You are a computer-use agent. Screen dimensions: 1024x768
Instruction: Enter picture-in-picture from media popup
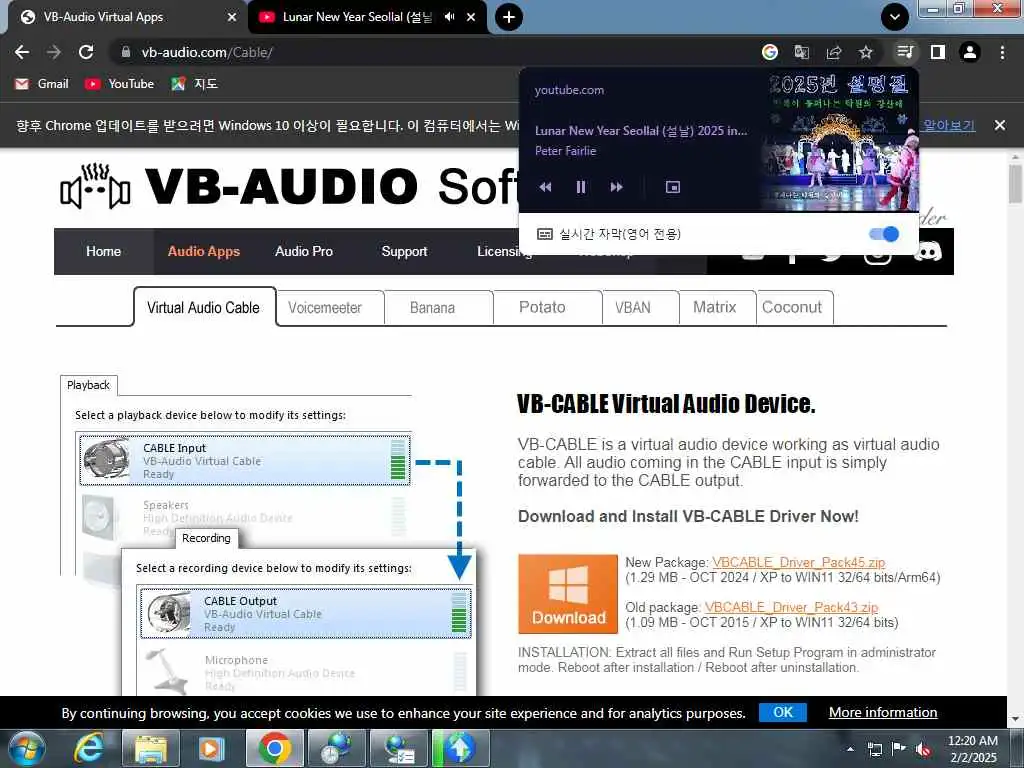673,187
